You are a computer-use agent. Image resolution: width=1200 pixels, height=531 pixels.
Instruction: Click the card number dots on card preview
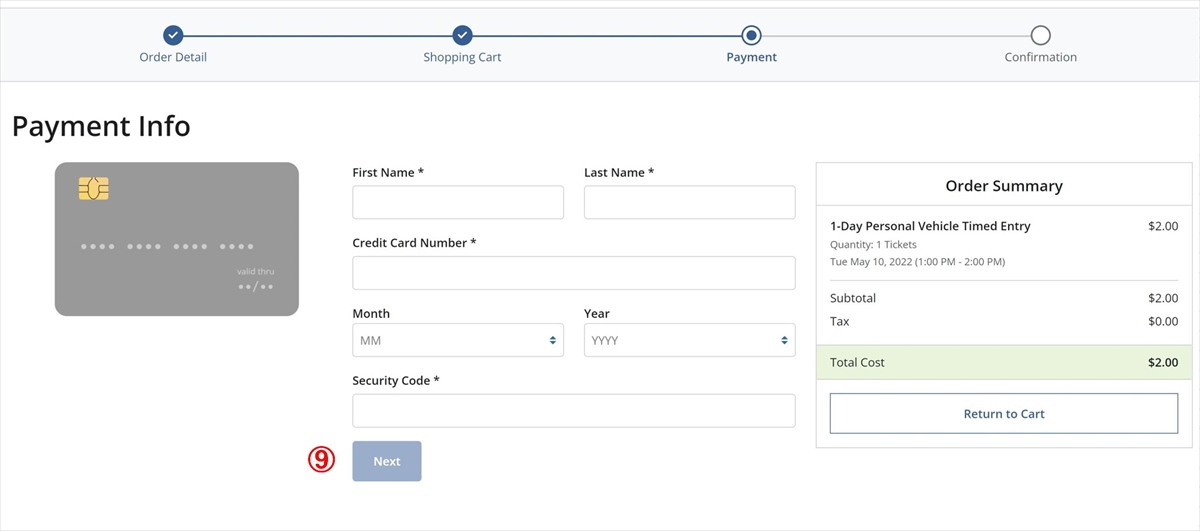tap(167, 246)
